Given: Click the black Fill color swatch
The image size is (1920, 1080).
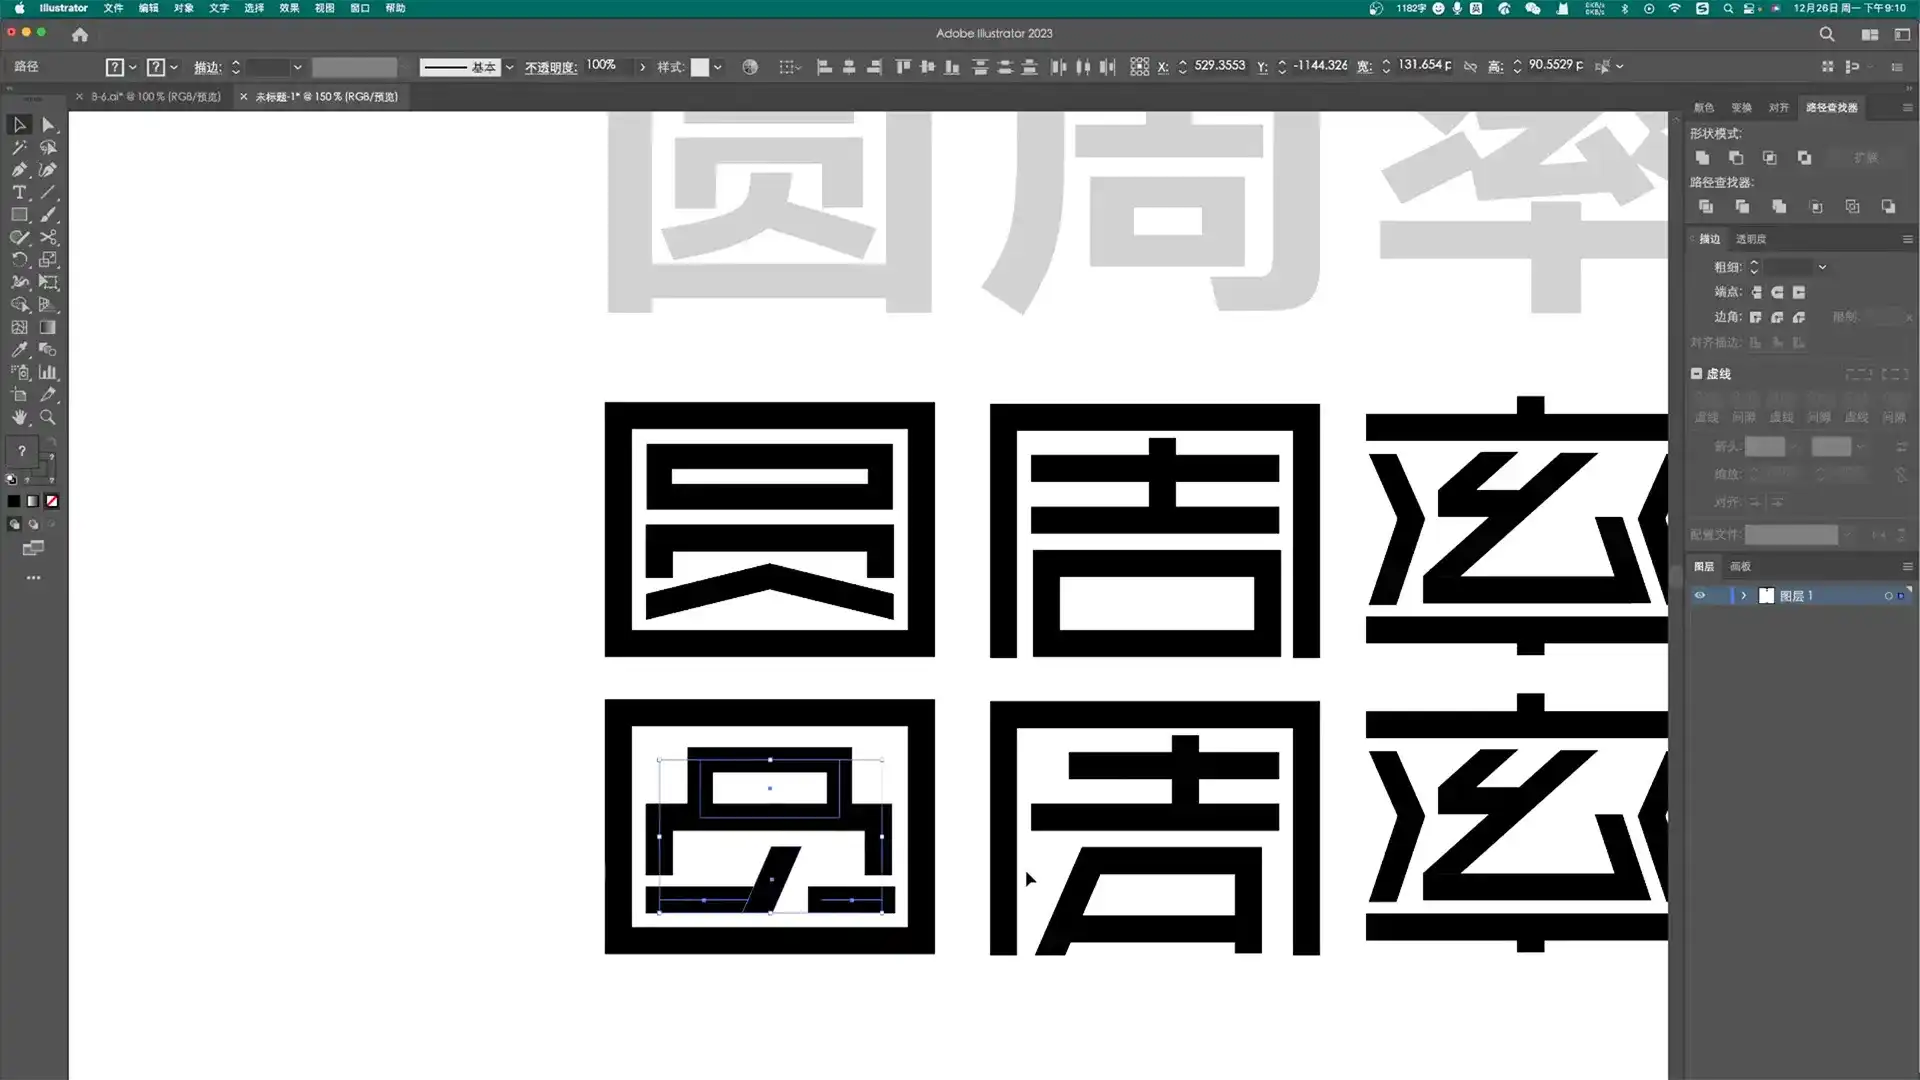Looking at the screenshot, I should click(x=14, y=500).
